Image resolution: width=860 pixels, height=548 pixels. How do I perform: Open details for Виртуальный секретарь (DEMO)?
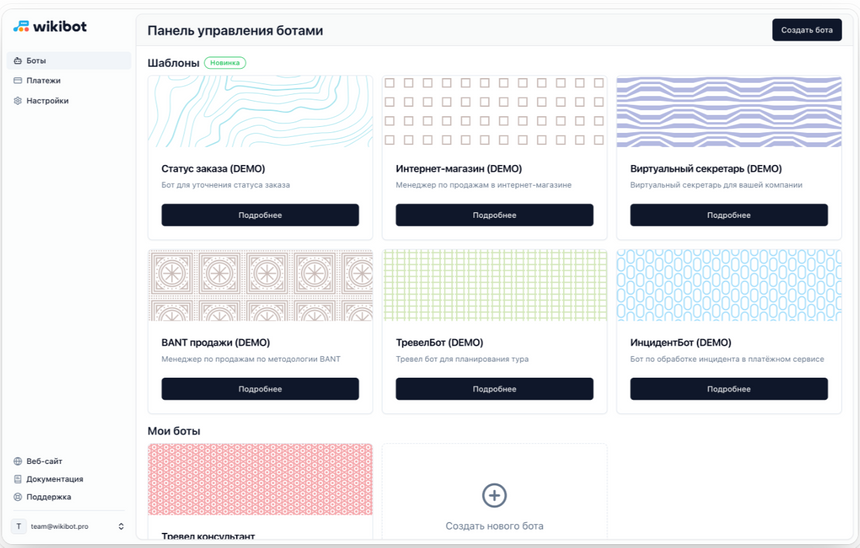pyautogui.click(x=728, y=215)
